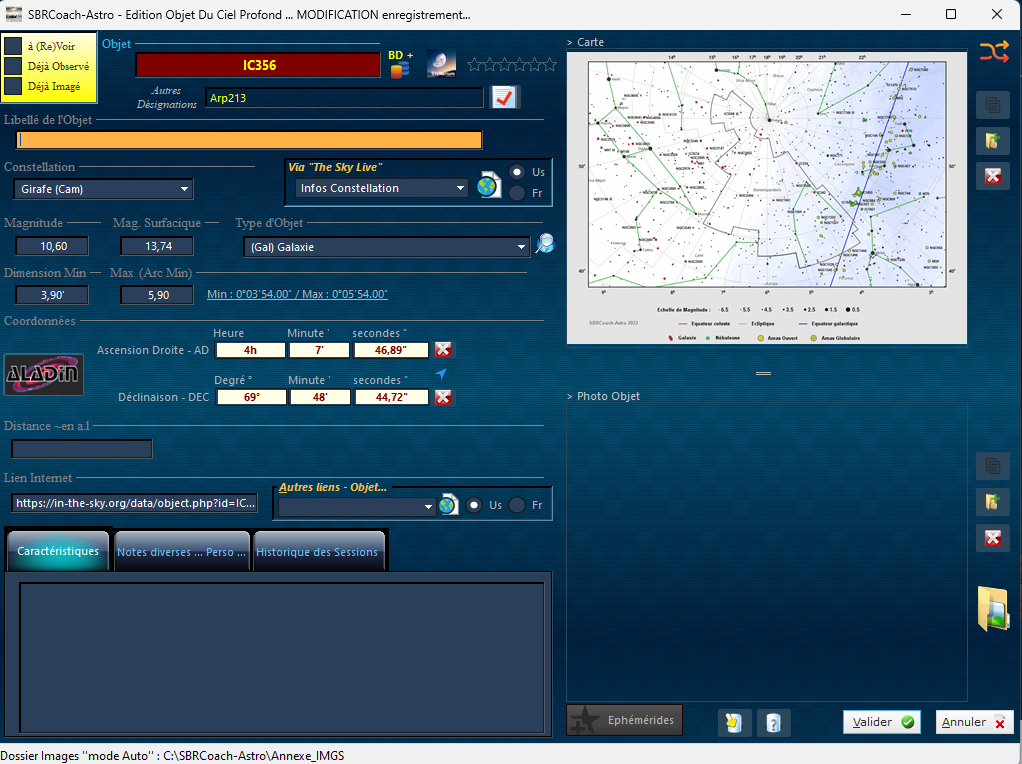
Task: Open the Autres liens globe icon
Action: point(448,505)
